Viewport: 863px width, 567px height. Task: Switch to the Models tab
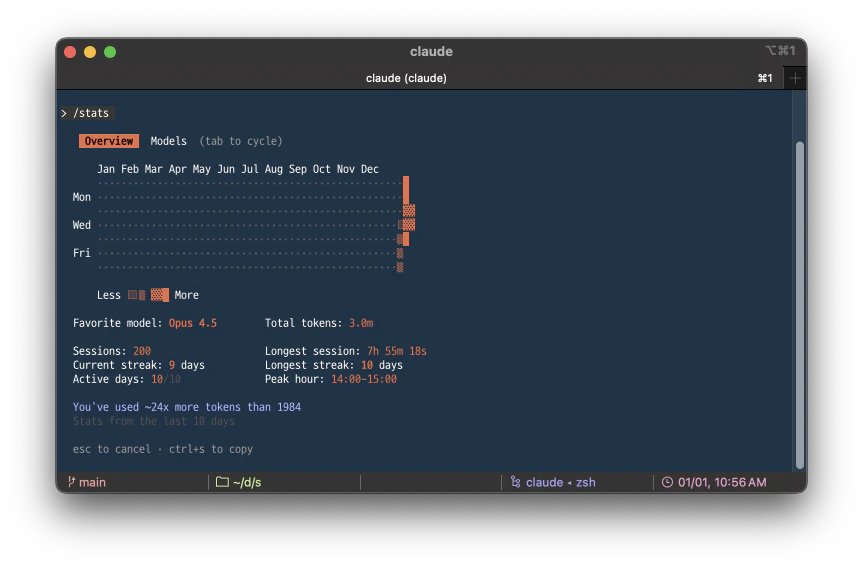point(168,141)
